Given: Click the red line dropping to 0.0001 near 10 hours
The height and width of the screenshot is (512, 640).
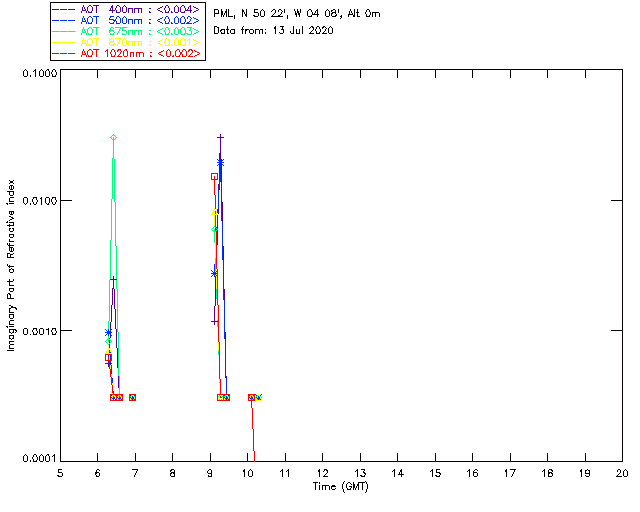Looking at the screenshot, I should click(253, 431).
